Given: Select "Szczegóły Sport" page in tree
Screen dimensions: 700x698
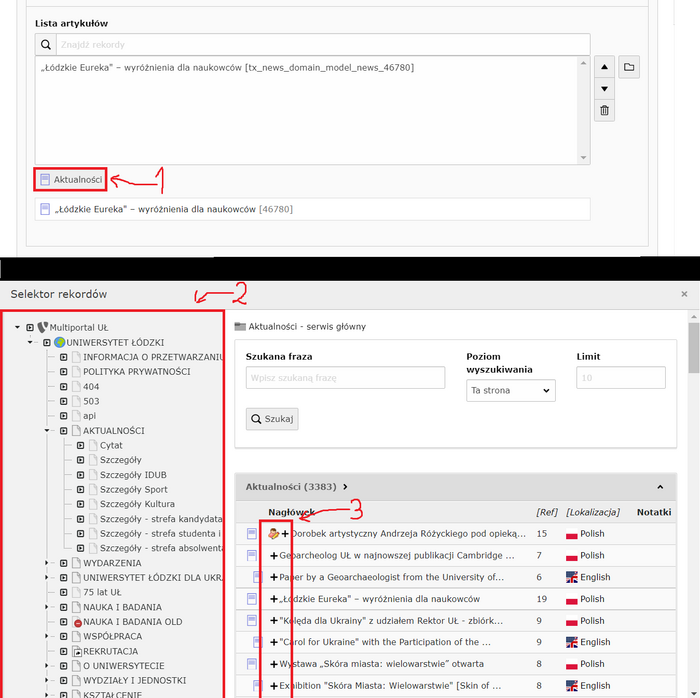Looking at the screenshot, I should [x=133, y=489].
